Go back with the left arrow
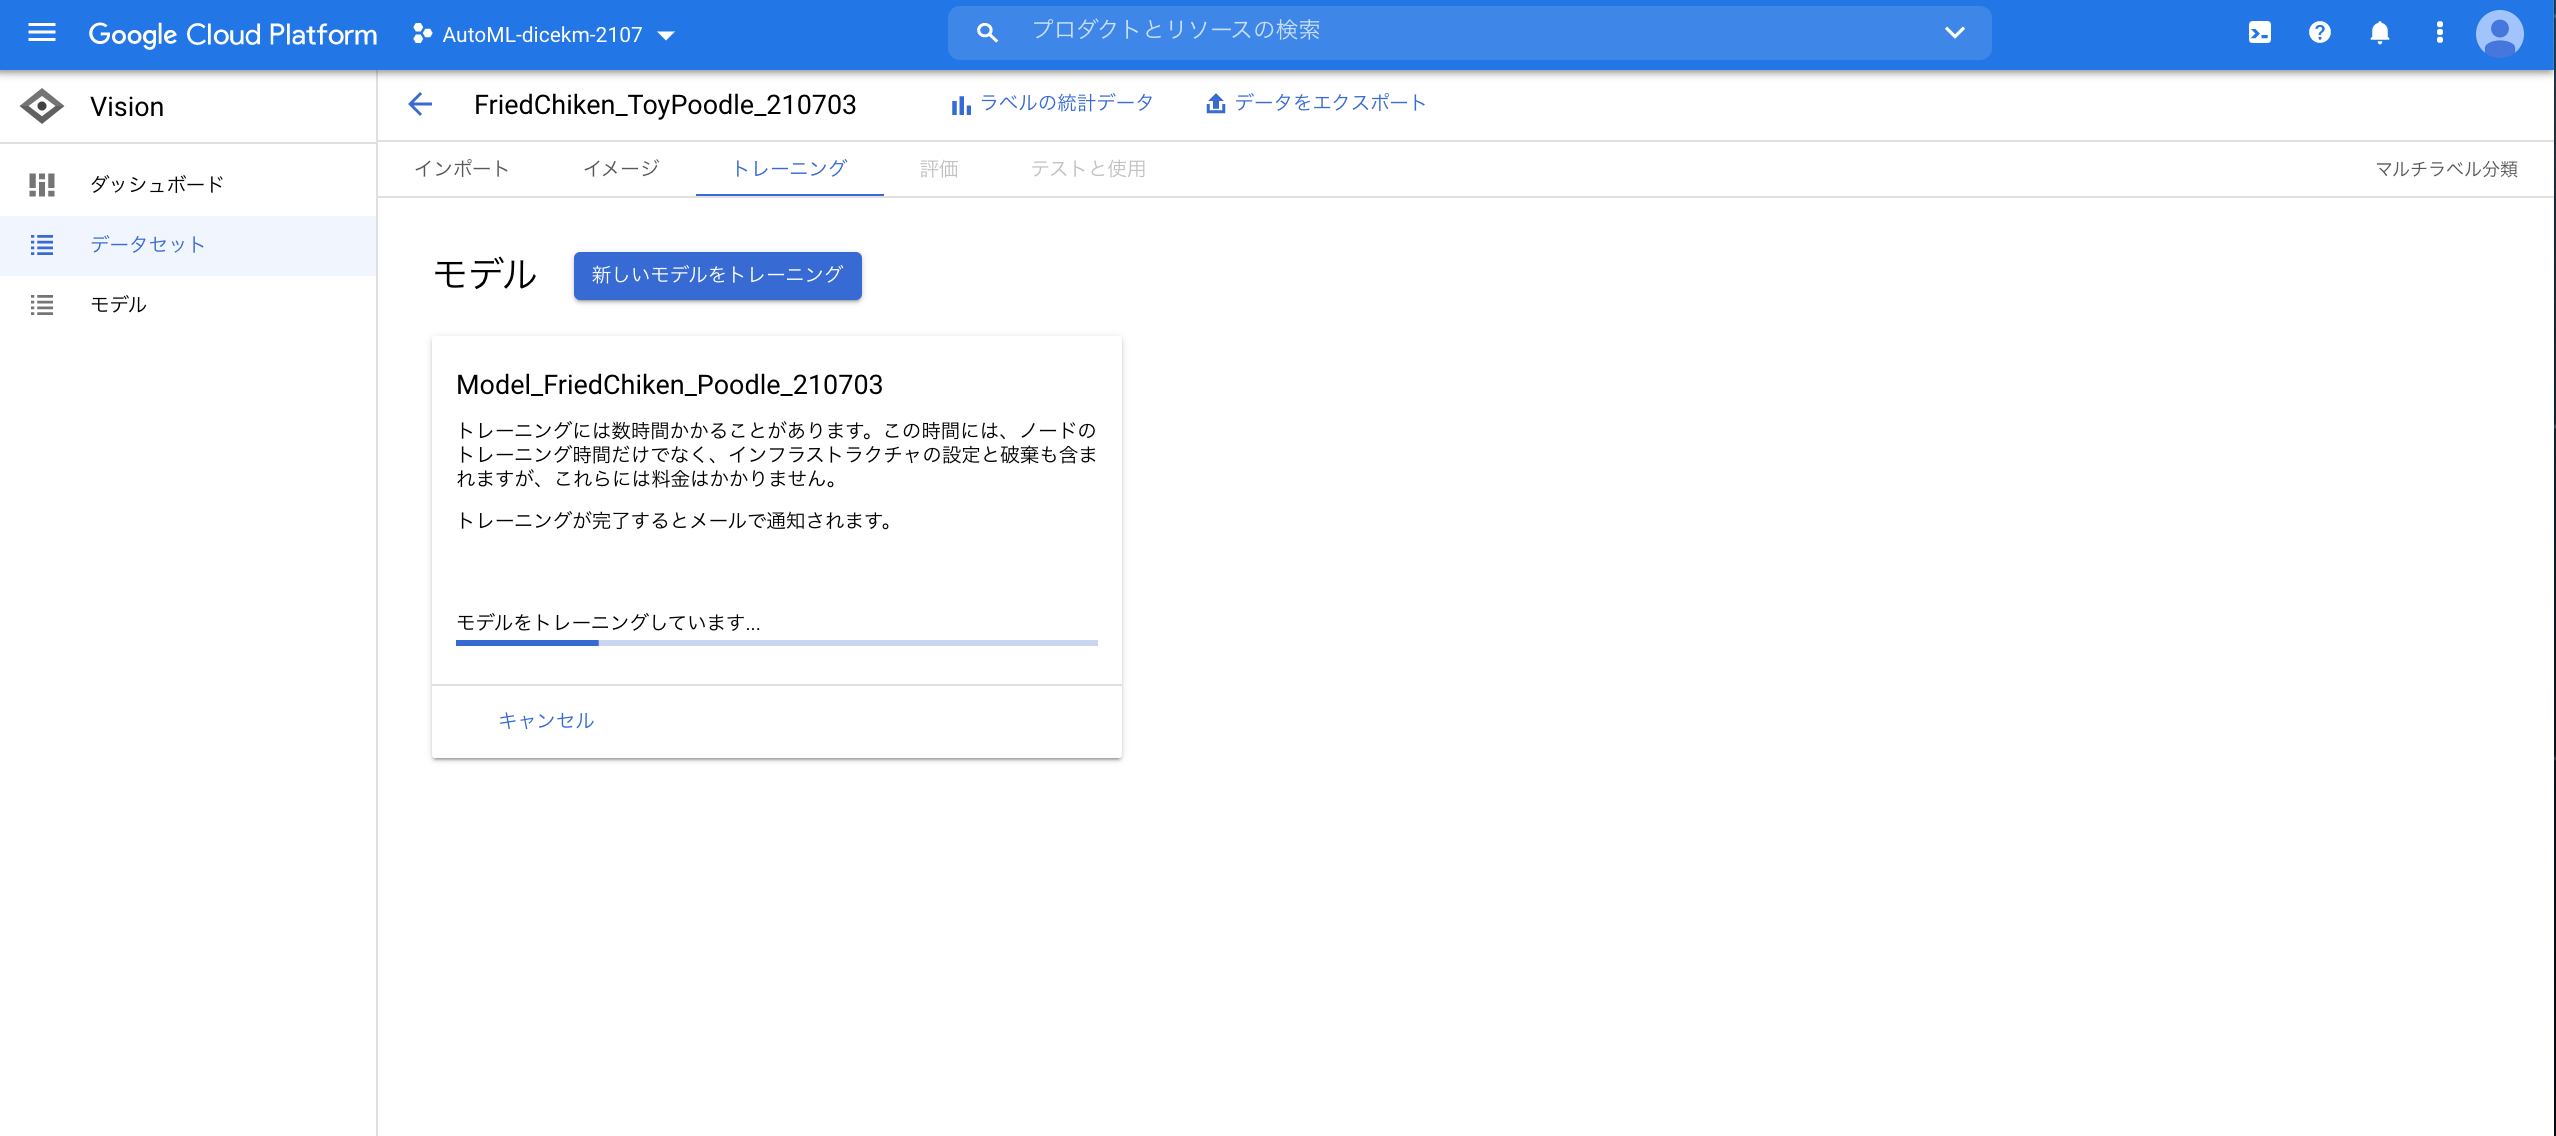Viewport: 2556px width, 1136px height. coord(420,104)
